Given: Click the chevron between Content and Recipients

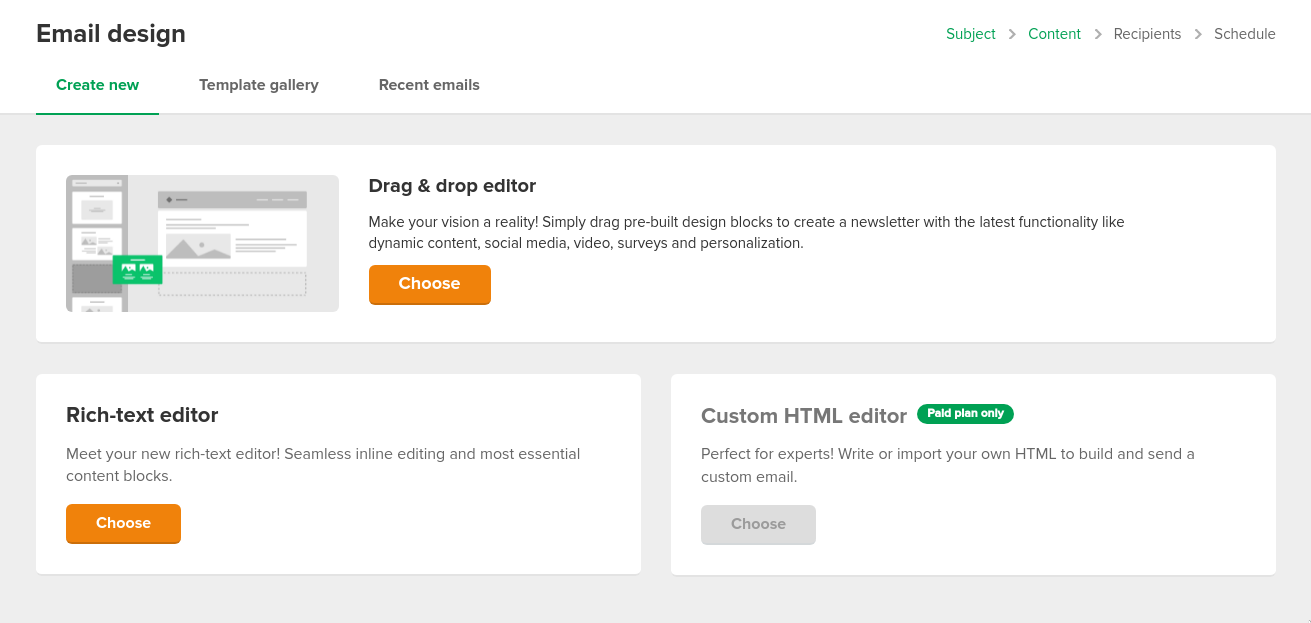Looking at the screenshot, I should 1097,34.
